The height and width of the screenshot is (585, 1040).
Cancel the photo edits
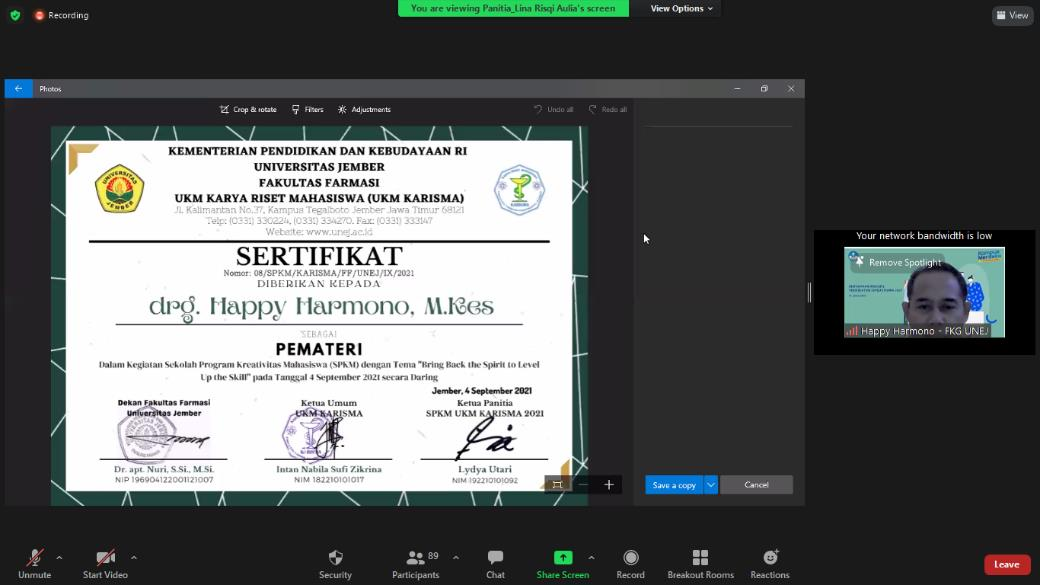tap(756, 484)
